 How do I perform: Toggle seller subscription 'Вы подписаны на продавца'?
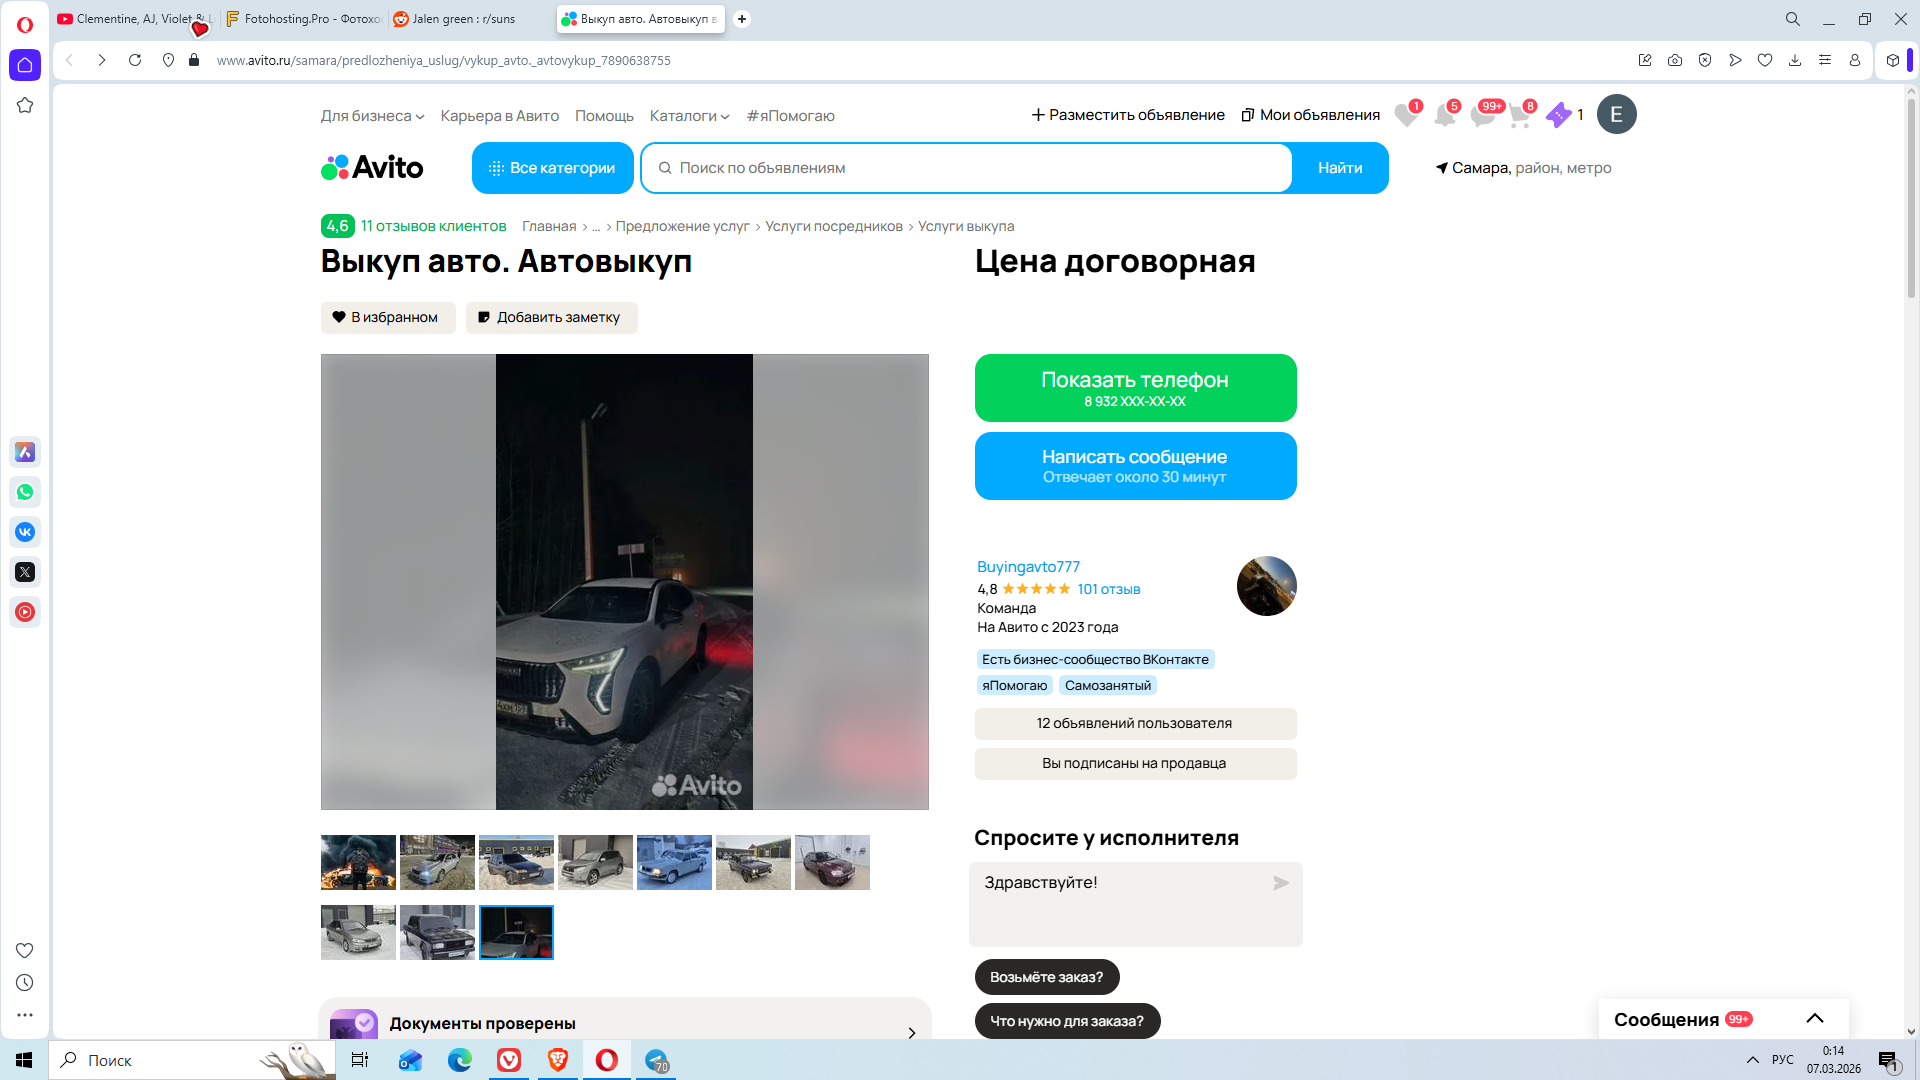(x=1134, y=763)
